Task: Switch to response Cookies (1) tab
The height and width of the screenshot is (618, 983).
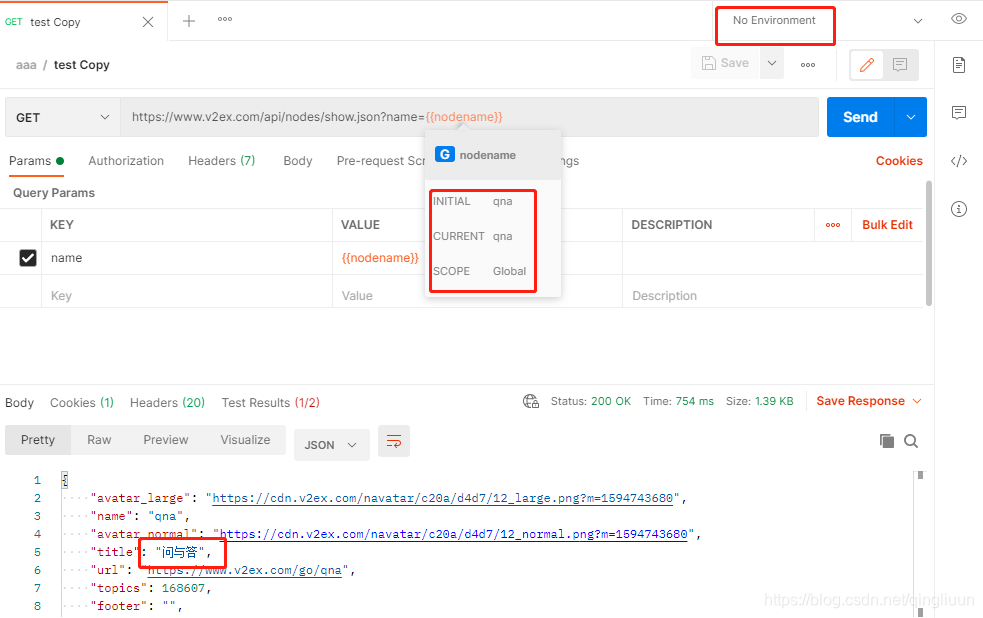Action: tap(82, 402)
